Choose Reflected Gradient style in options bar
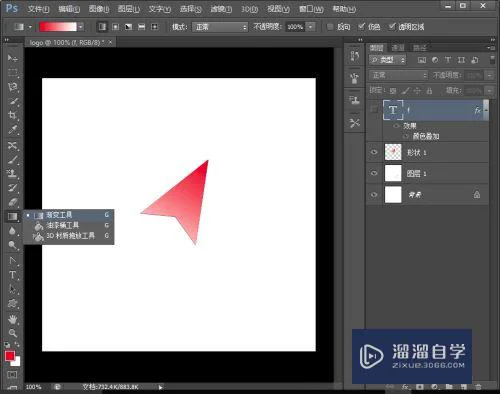The width and height of the screenshot is (500, 394). click(142, 27)
